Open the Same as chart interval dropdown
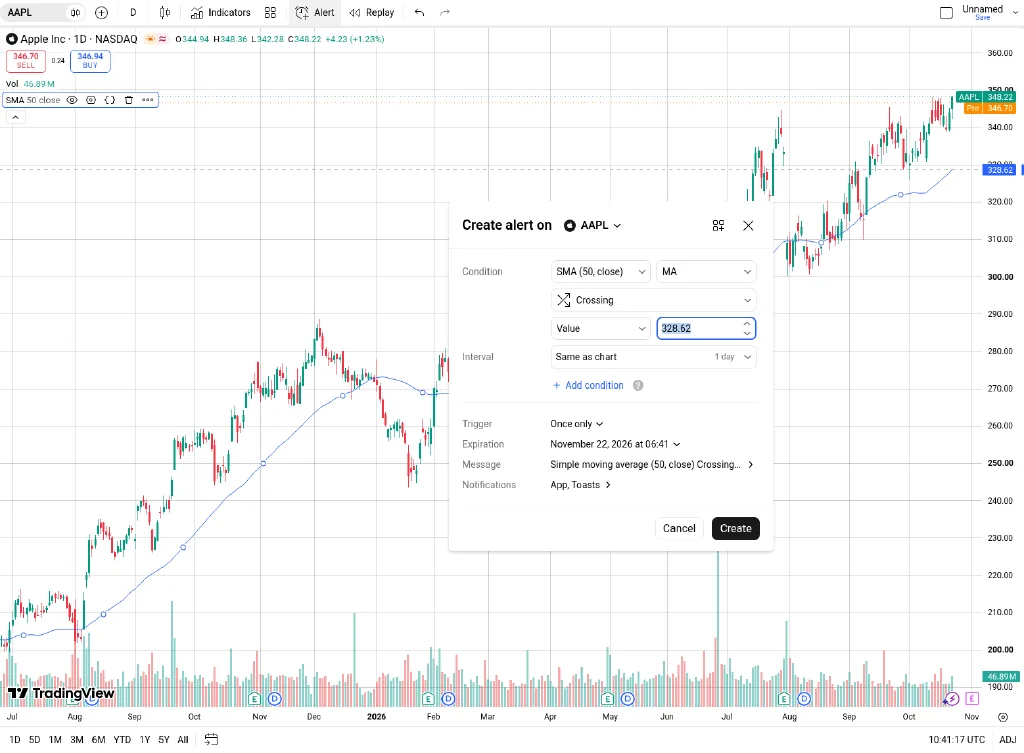Image resolution: width=1024 pixels, height=753 pixels. coord(654,357)
